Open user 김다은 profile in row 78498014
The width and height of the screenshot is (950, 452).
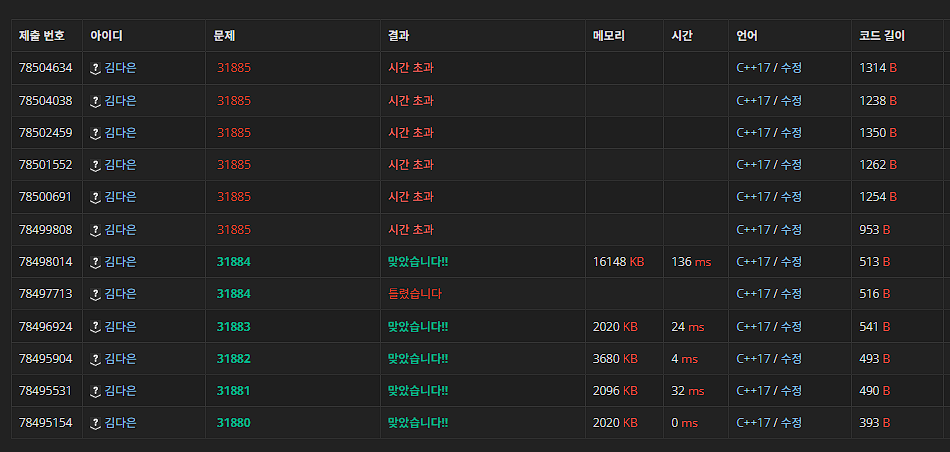pyautogui.click(x=121, y=262)
